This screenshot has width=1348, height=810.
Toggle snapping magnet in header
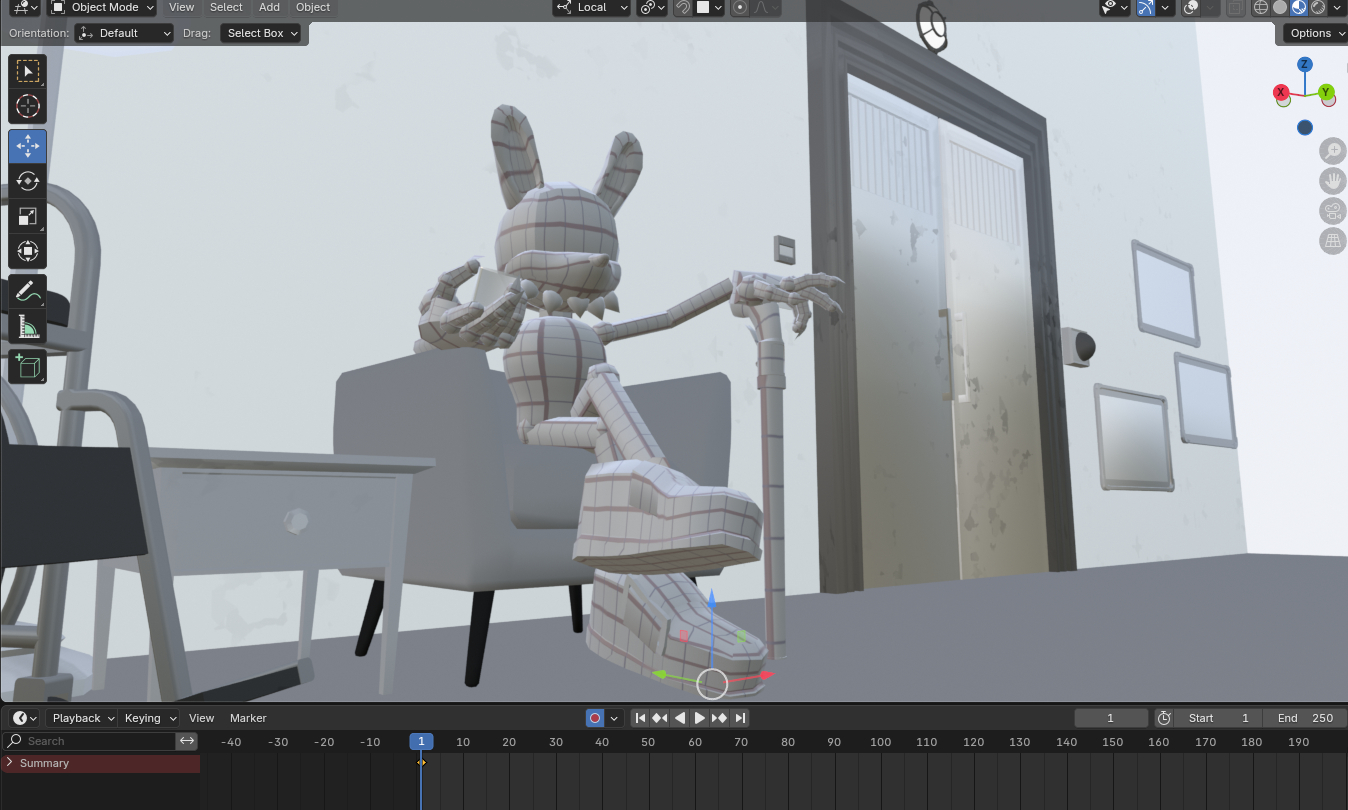[683, 7]
